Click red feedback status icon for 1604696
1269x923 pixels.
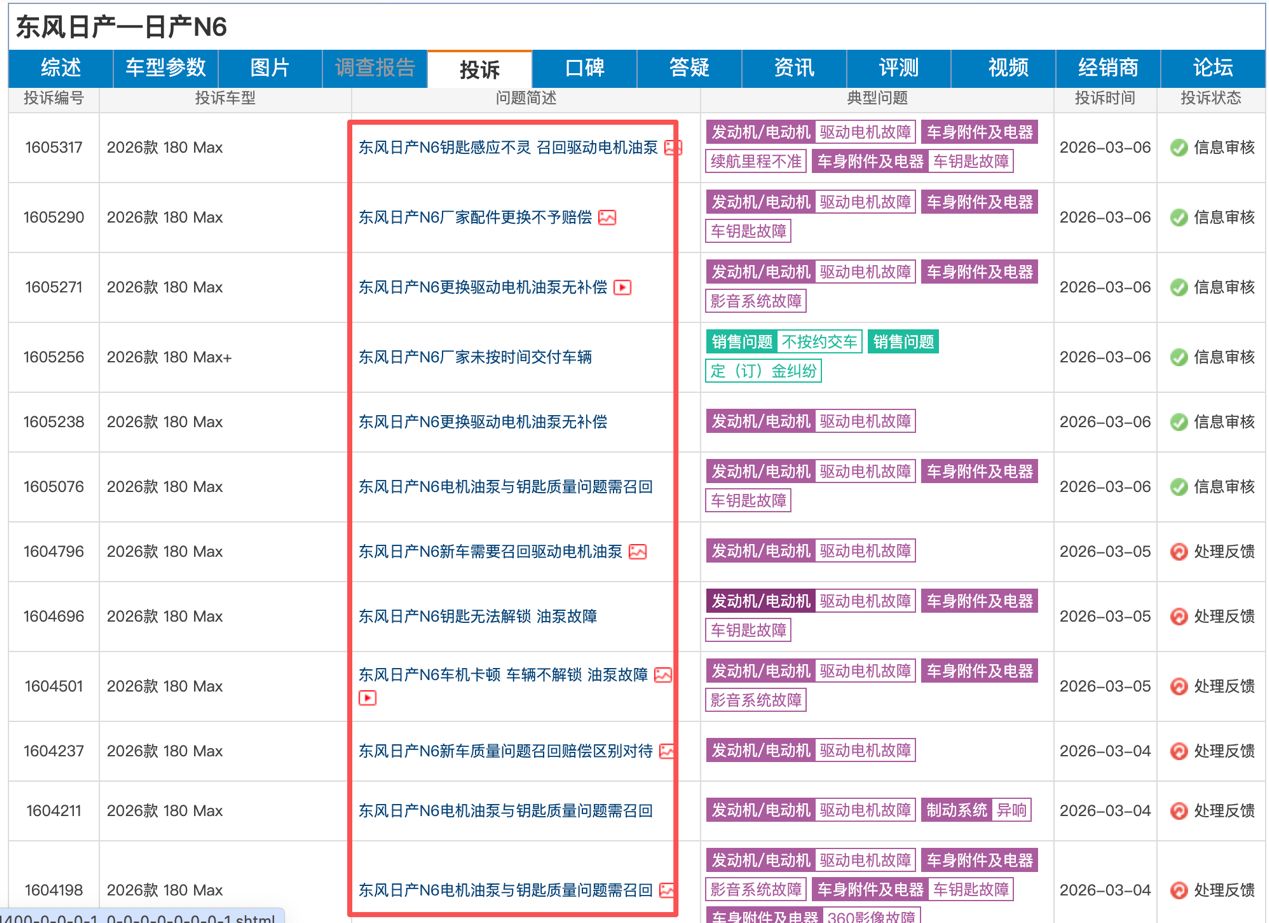1178,616
